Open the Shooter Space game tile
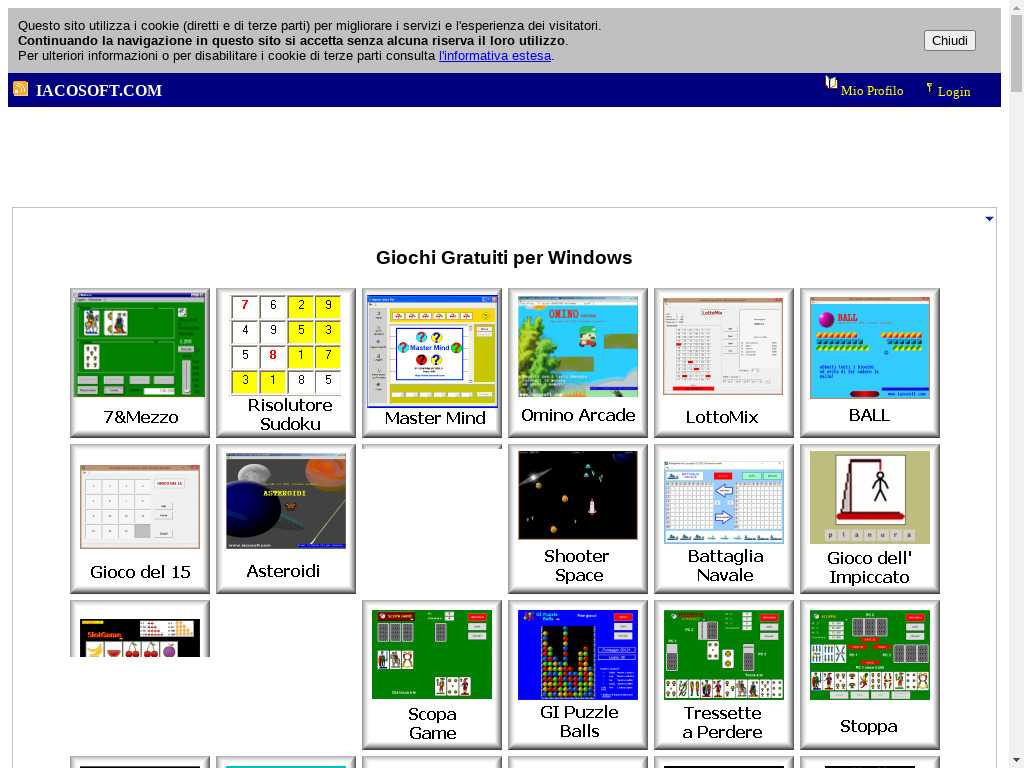 pyautogui.click(x=578, y=519)
